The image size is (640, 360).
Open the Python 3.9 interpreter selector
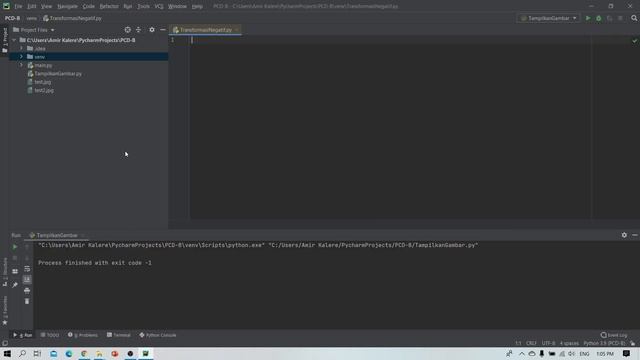[x=604, y=343]
